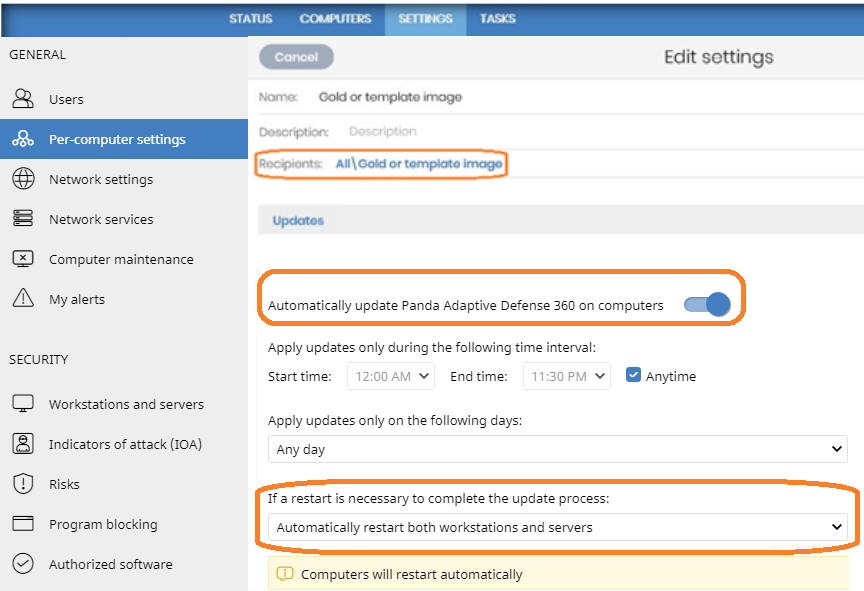Switch to the COMPUTERS tab
This screenshot has width=864, height=591.
point(336,19)
